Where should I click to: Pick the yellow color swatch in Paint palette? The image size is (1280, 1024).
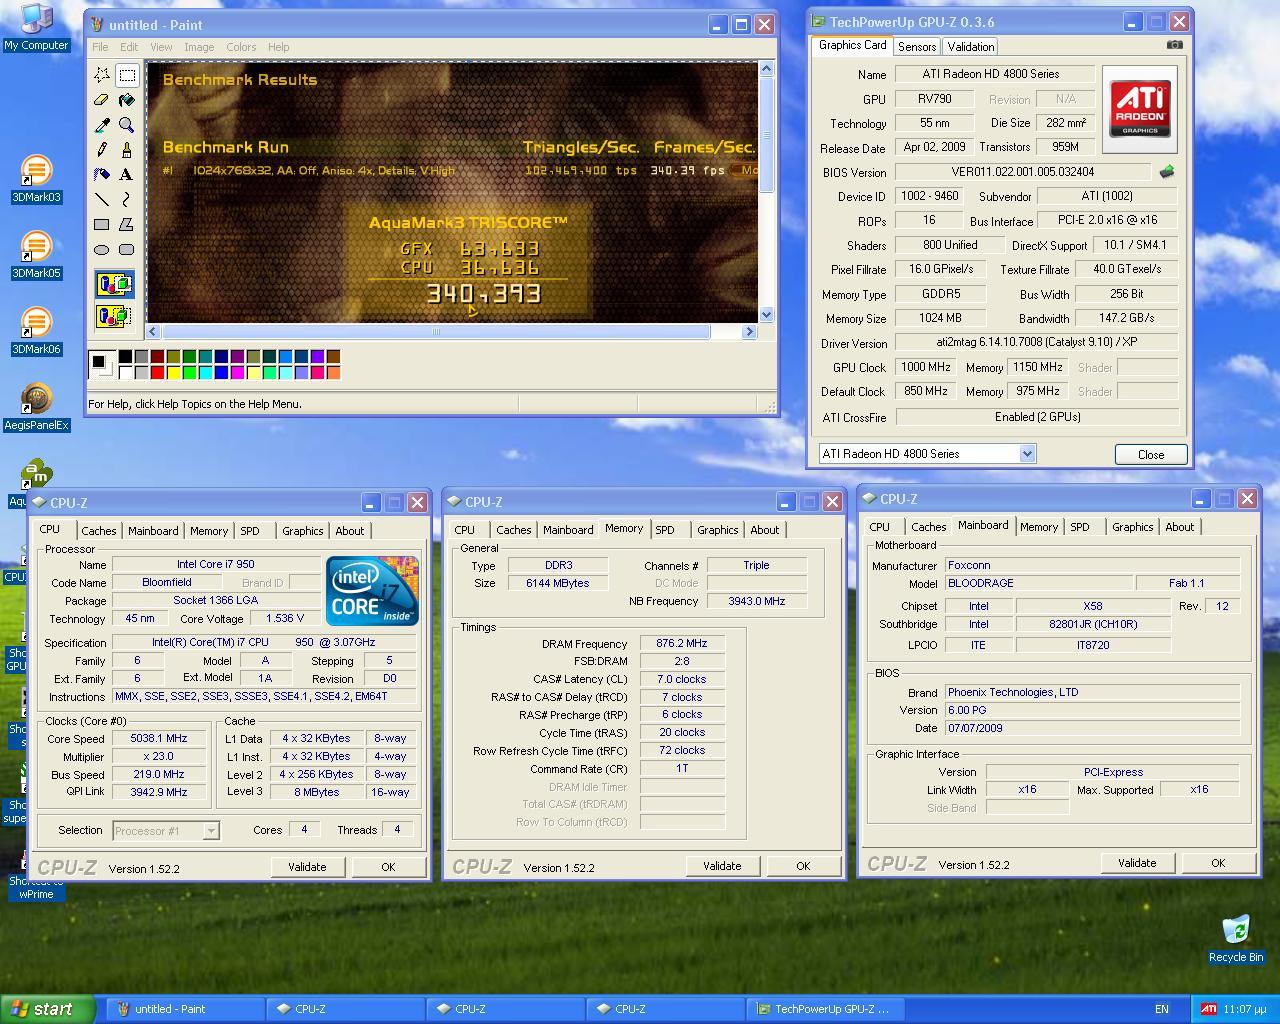click(x=173, y=373)
